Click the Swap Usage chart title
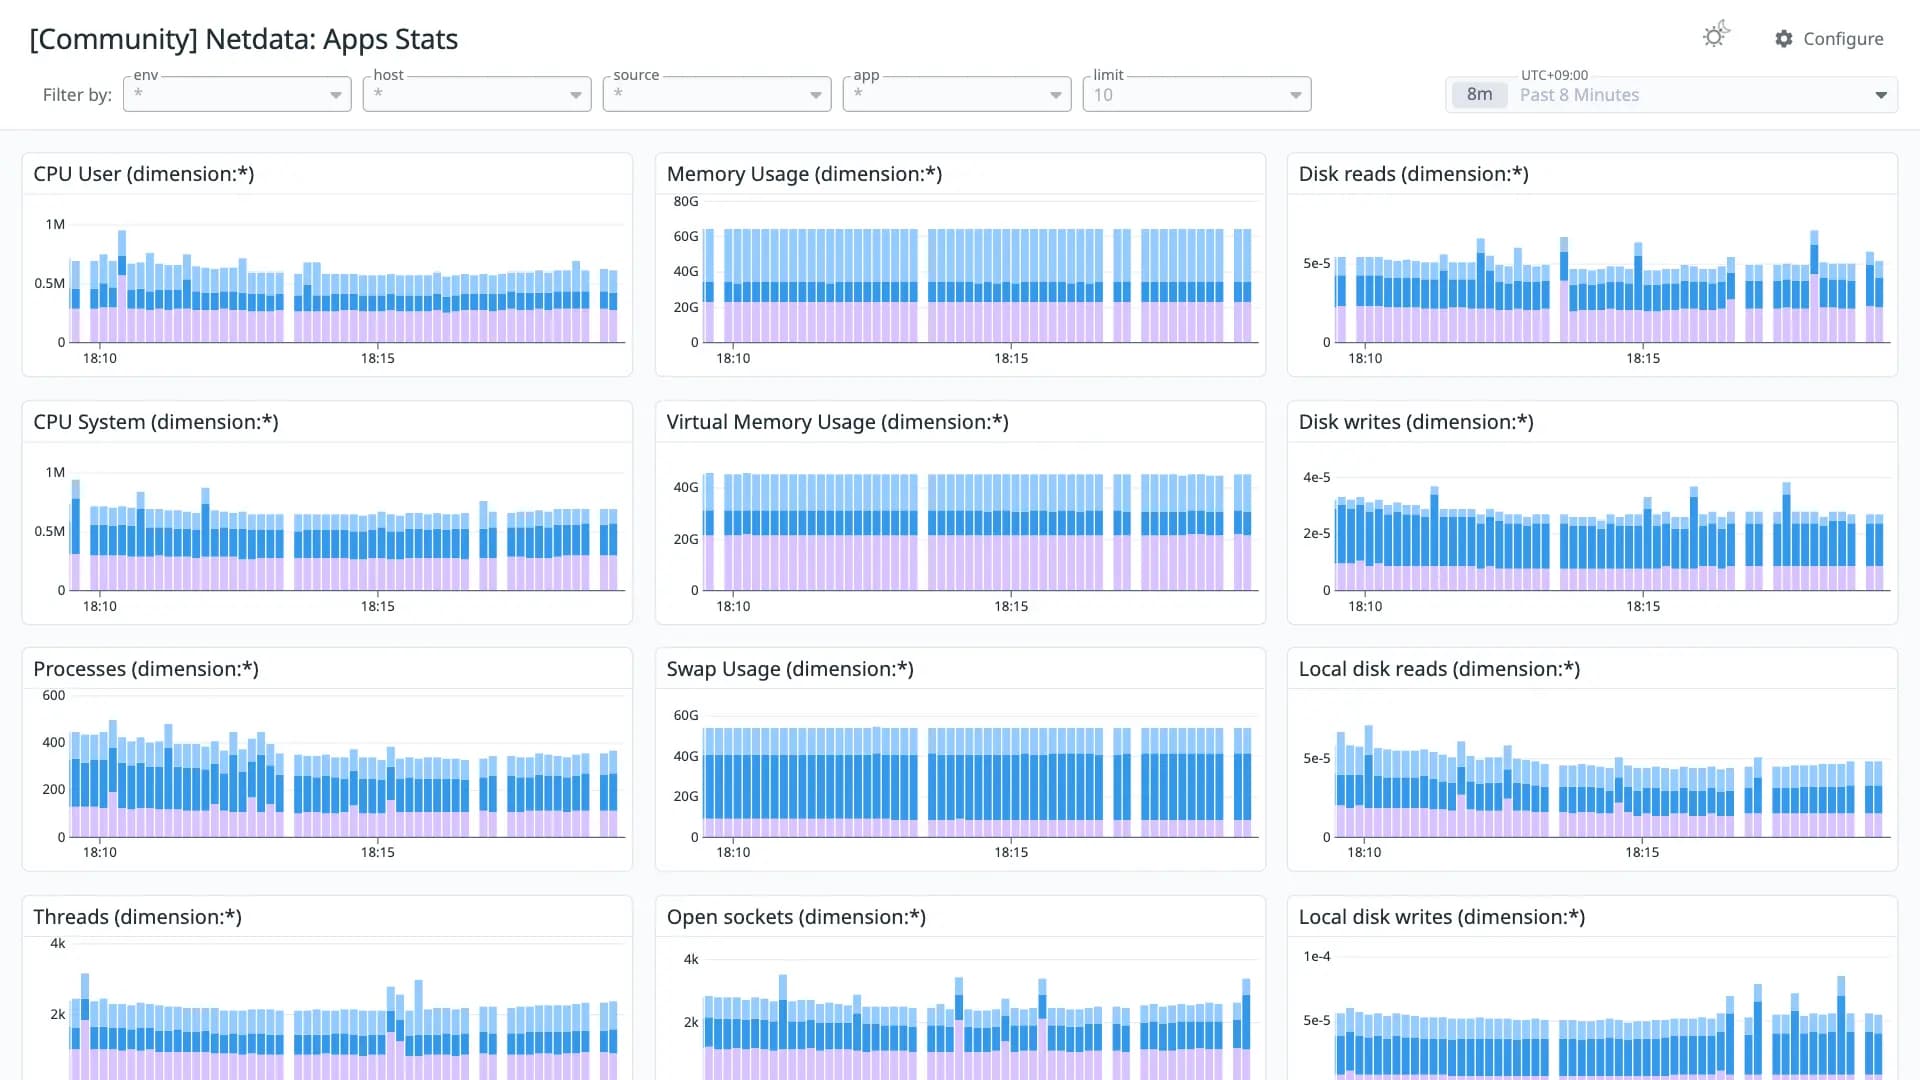The width and height of the screenshot is (1920, 1080). pos(790,669)
